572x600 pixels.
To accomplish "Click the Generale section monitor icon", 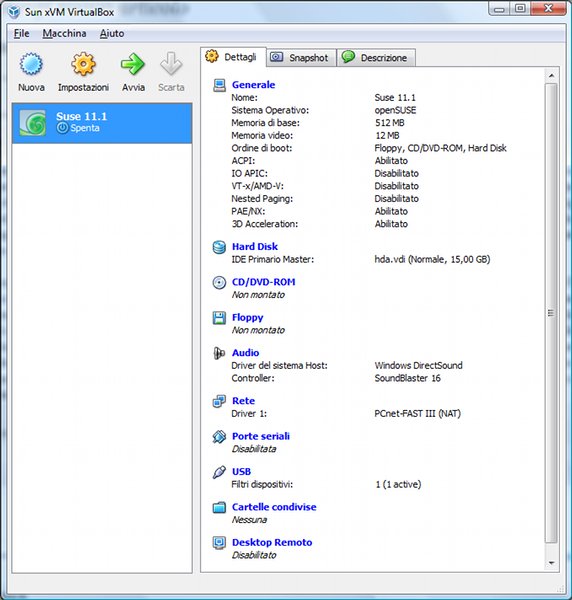I will (x=219, y=85).
